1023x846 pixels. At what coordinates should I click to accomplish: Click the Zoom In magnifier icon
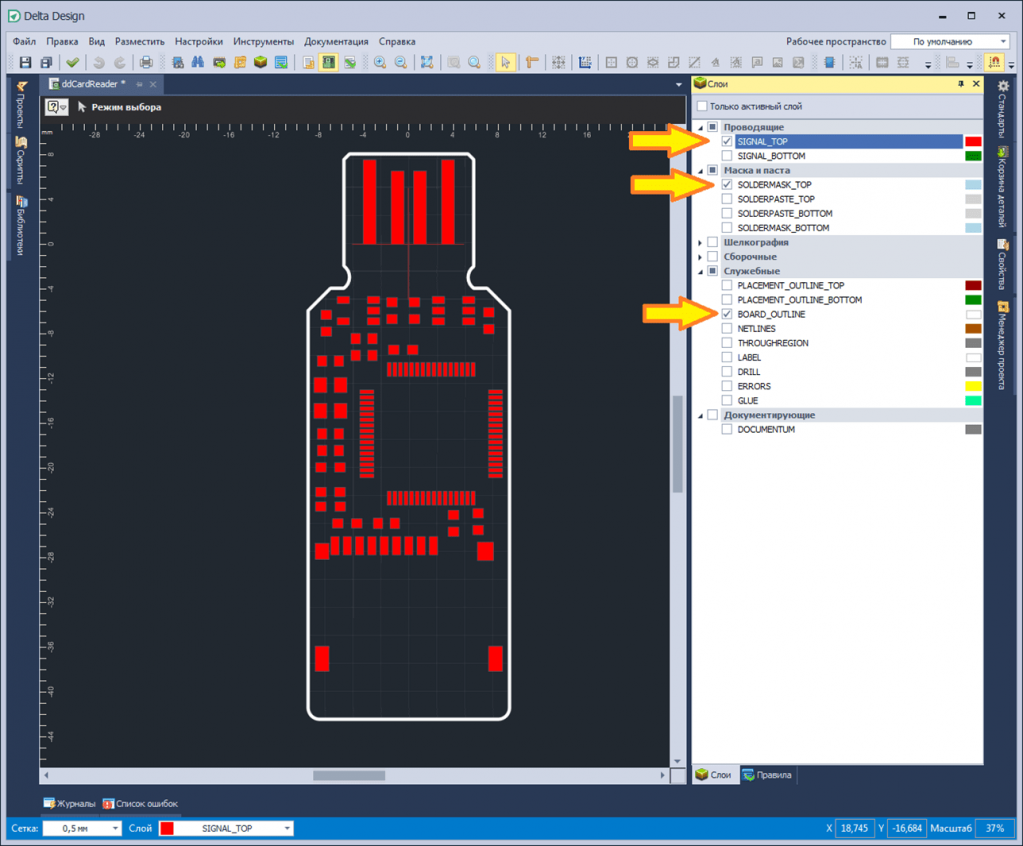point(380,63)
